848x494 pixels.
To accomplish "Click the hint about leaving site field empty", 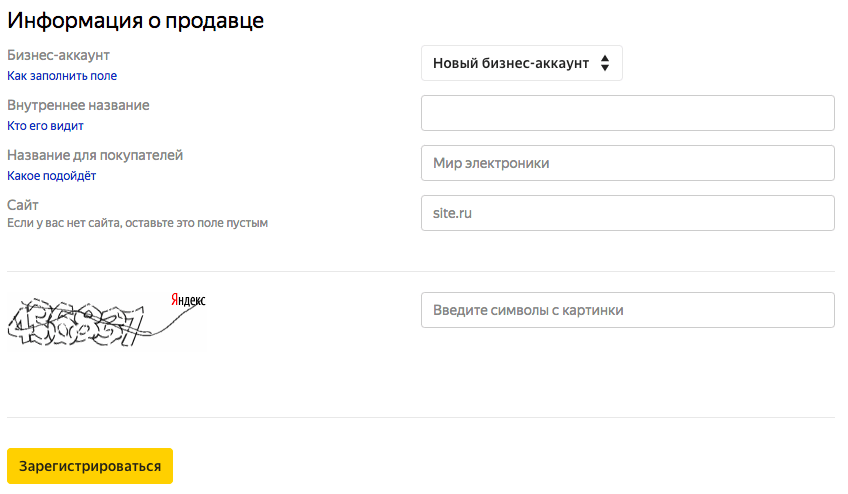I will (x=137, y=223).
